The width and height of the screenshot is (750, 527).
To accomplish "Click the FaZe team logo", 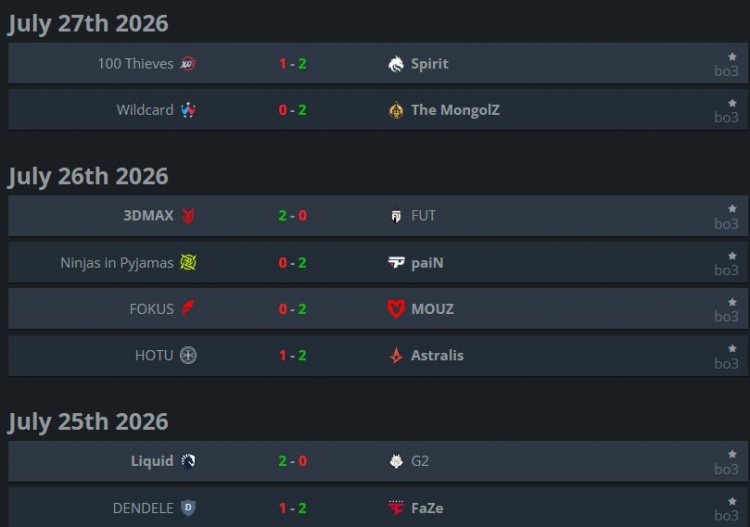I will click(x=396, y=508).
